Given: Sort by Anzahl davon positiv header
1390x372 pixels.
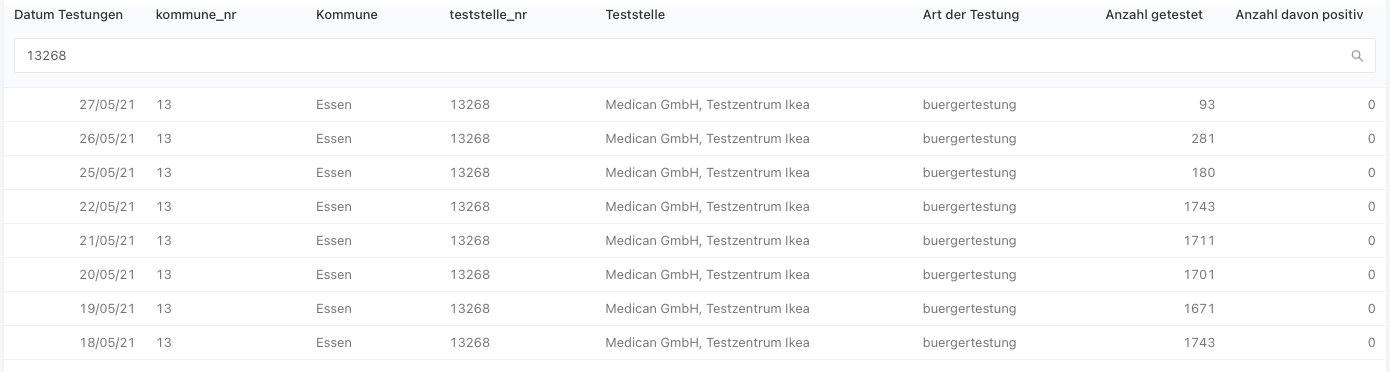Looking at the screenshot, I should 1299,15.
